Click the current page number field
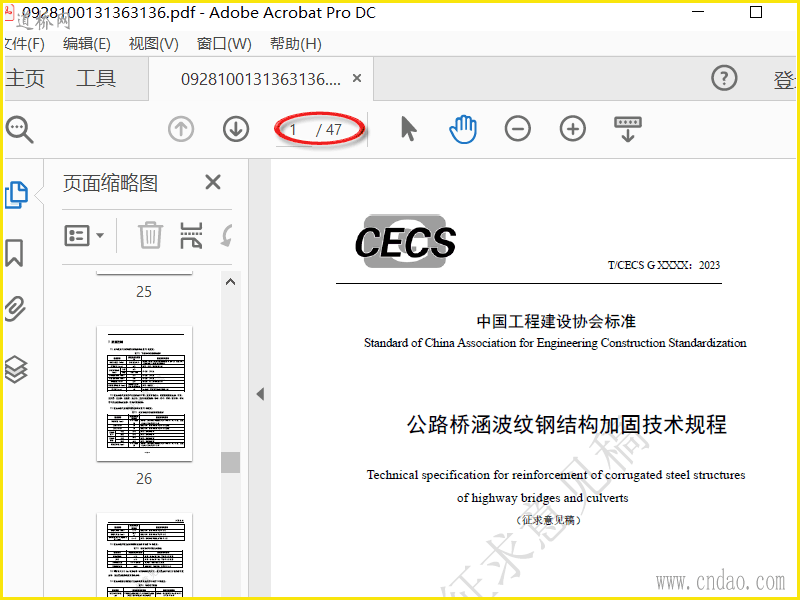This screenshot has width=800, height=600. point(293,130)
